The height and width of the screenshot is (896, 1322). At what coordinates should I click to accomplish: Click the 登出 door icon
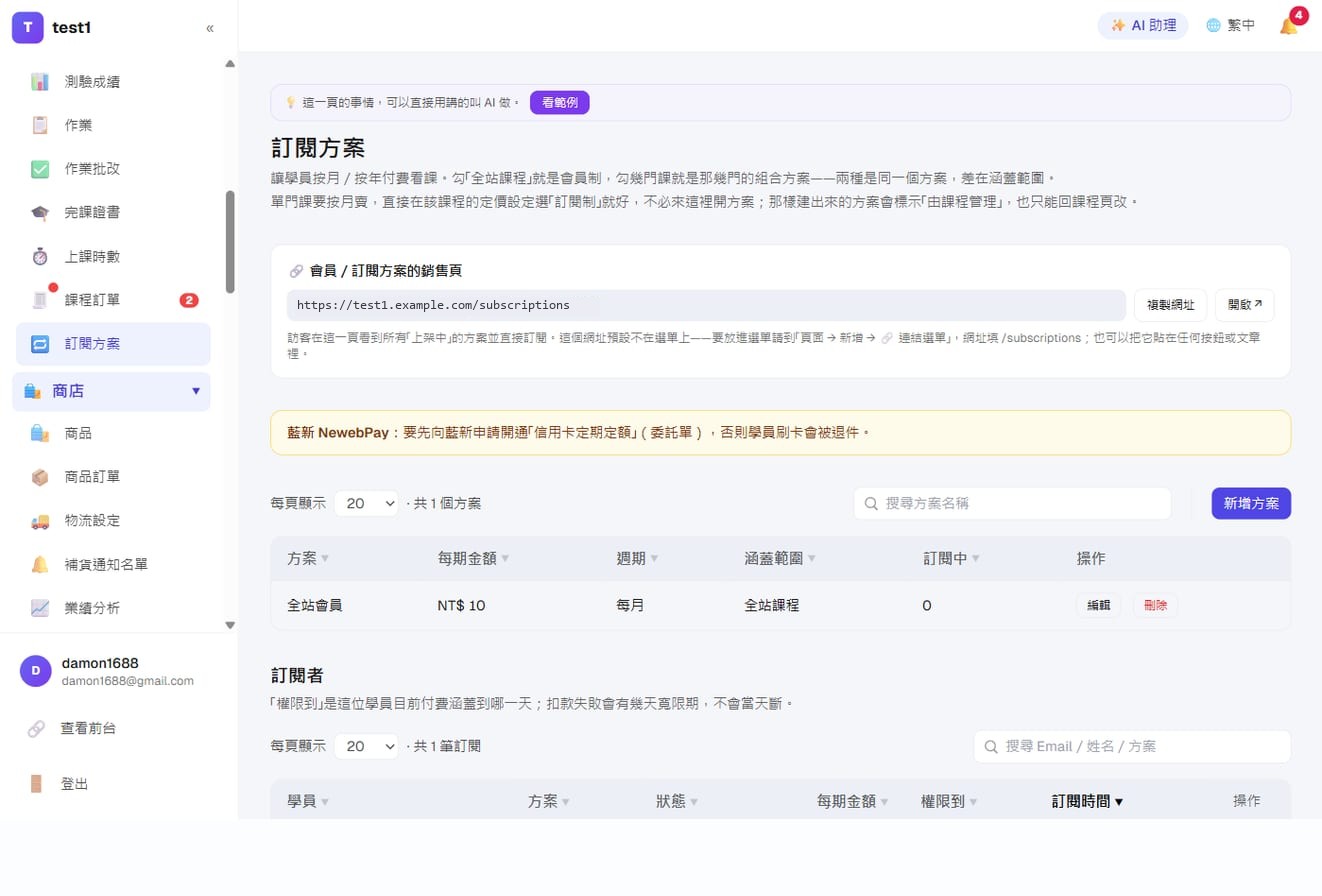click(36, 783)
